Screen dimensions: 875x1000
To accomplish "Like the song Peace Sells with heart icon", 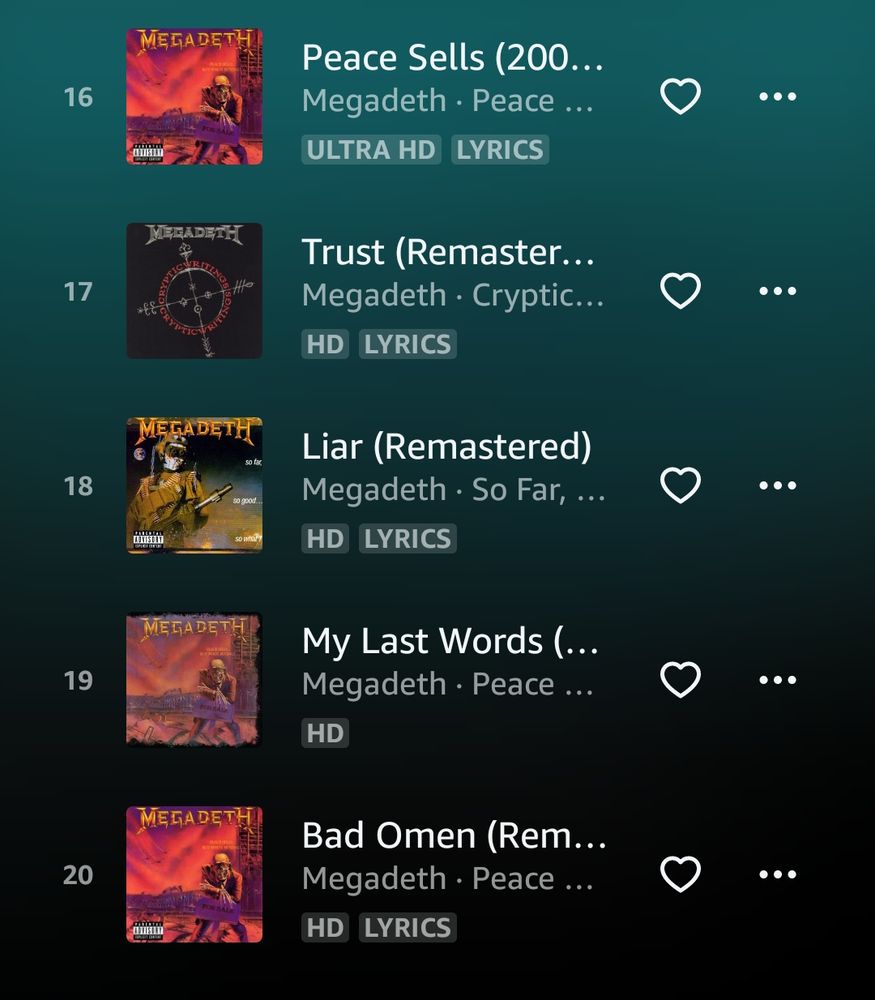I will click(680, 97).
